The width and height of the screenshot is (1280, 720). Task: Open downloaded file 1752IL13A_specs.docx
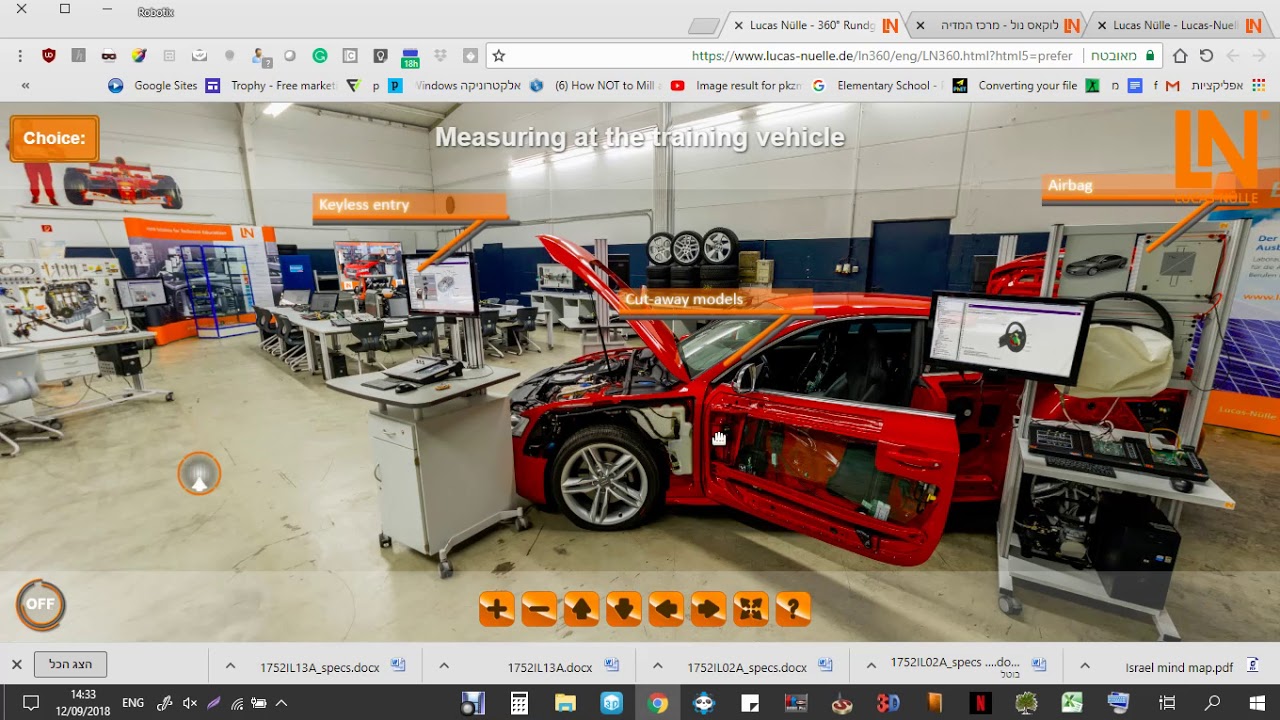tap(332, 667)
